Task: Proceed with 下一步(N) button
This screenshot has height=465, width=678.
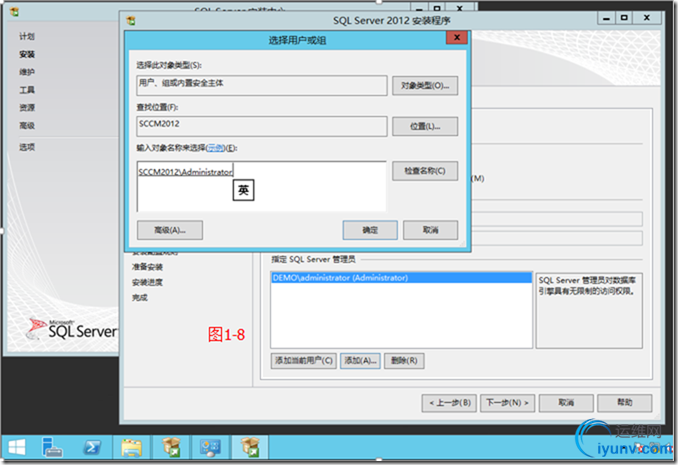Action: pyautogui.click(x=507, y=403)
